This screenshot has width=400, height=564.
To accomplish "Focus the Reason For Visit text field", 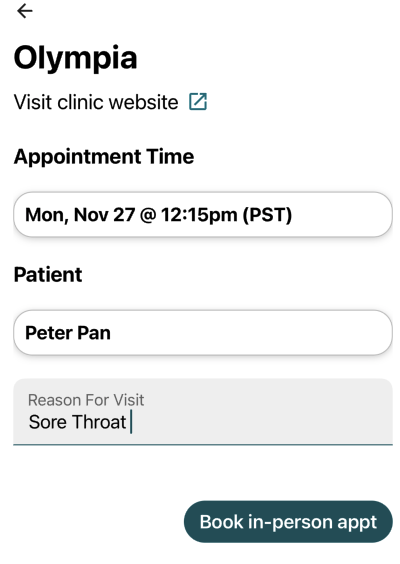I will pos(203,412).
